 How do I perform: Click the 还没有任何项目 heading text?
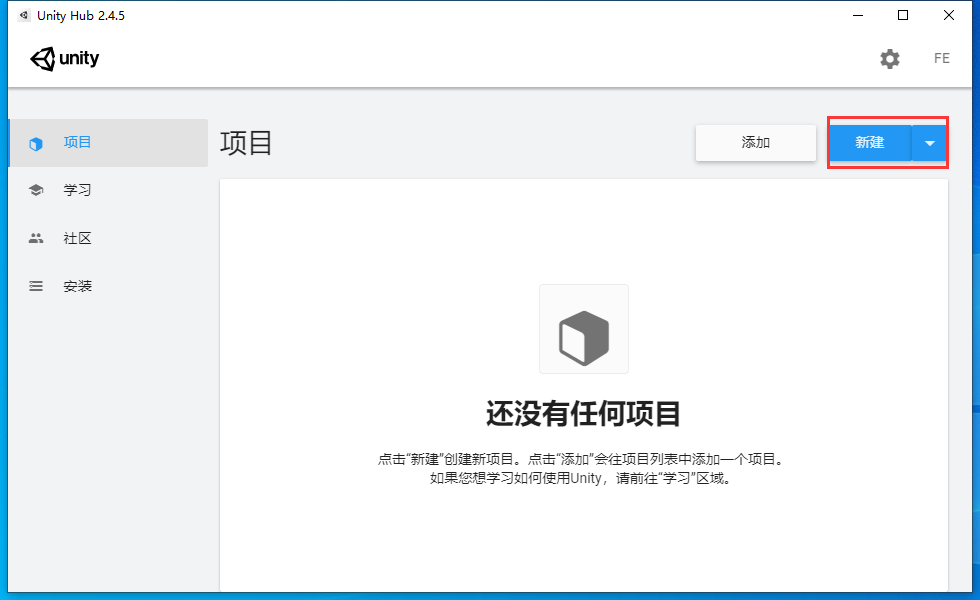[x=583, y=414]
